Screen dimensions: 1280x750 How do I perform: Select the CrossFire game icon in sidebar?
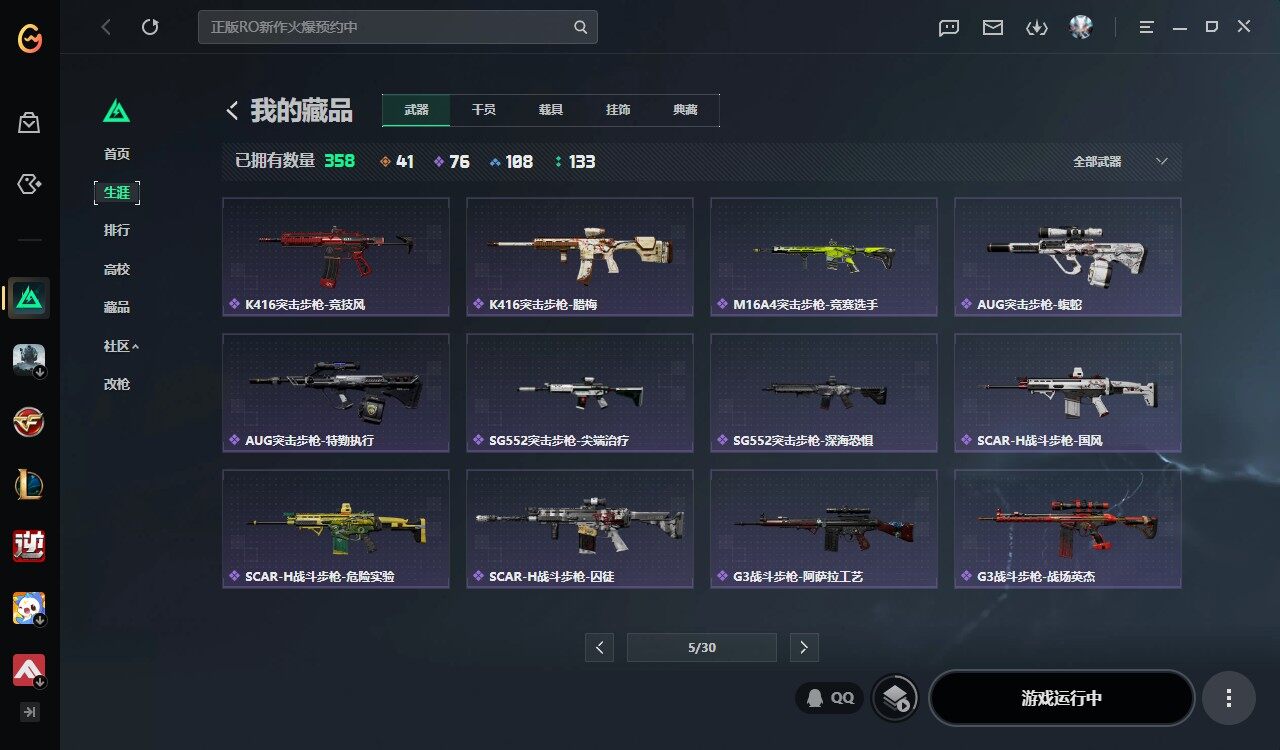[x=29, y=421]
